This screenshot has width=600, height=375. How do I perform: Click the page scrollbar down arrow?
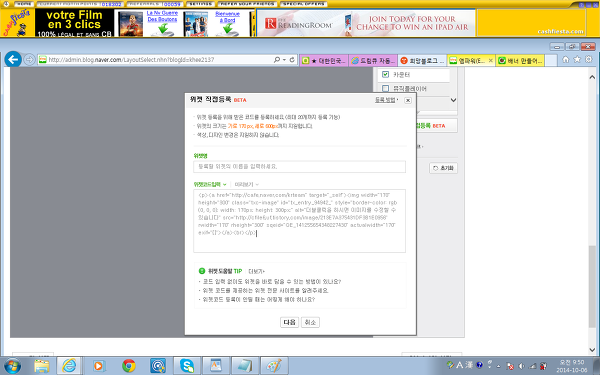[592, 349]
